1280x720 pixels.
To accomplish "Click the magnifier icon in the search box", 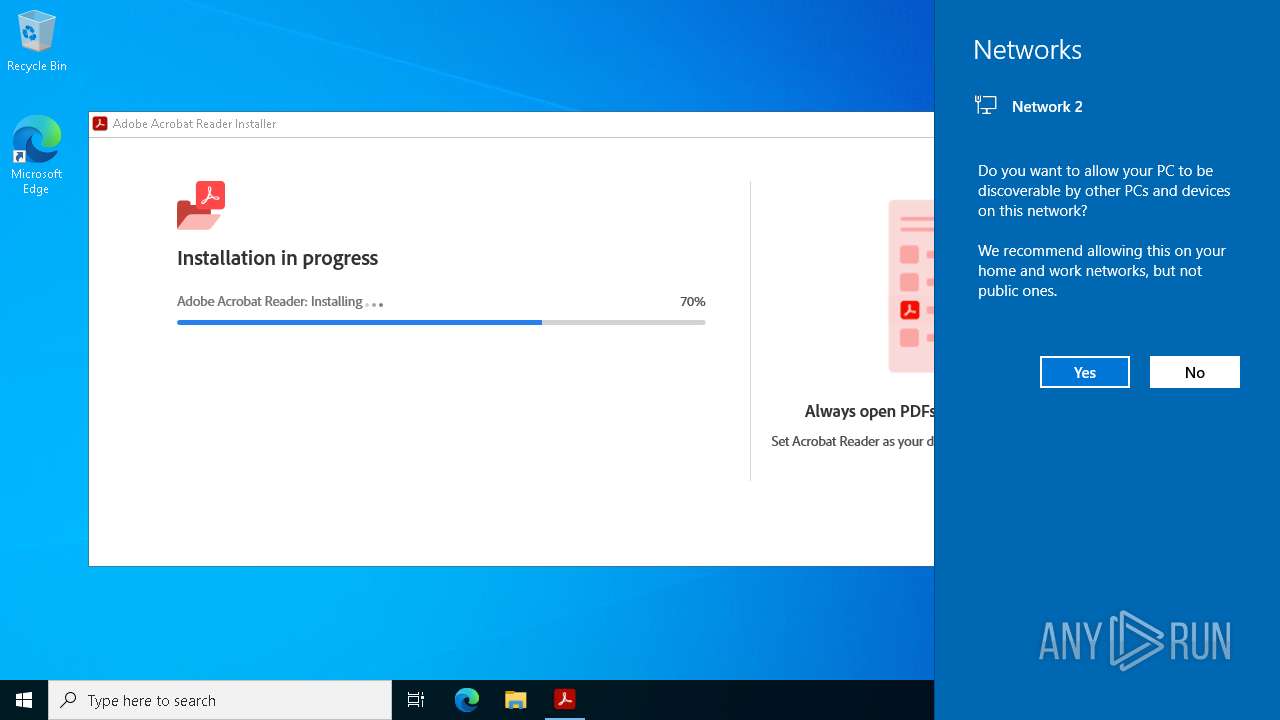I will 68,700.
